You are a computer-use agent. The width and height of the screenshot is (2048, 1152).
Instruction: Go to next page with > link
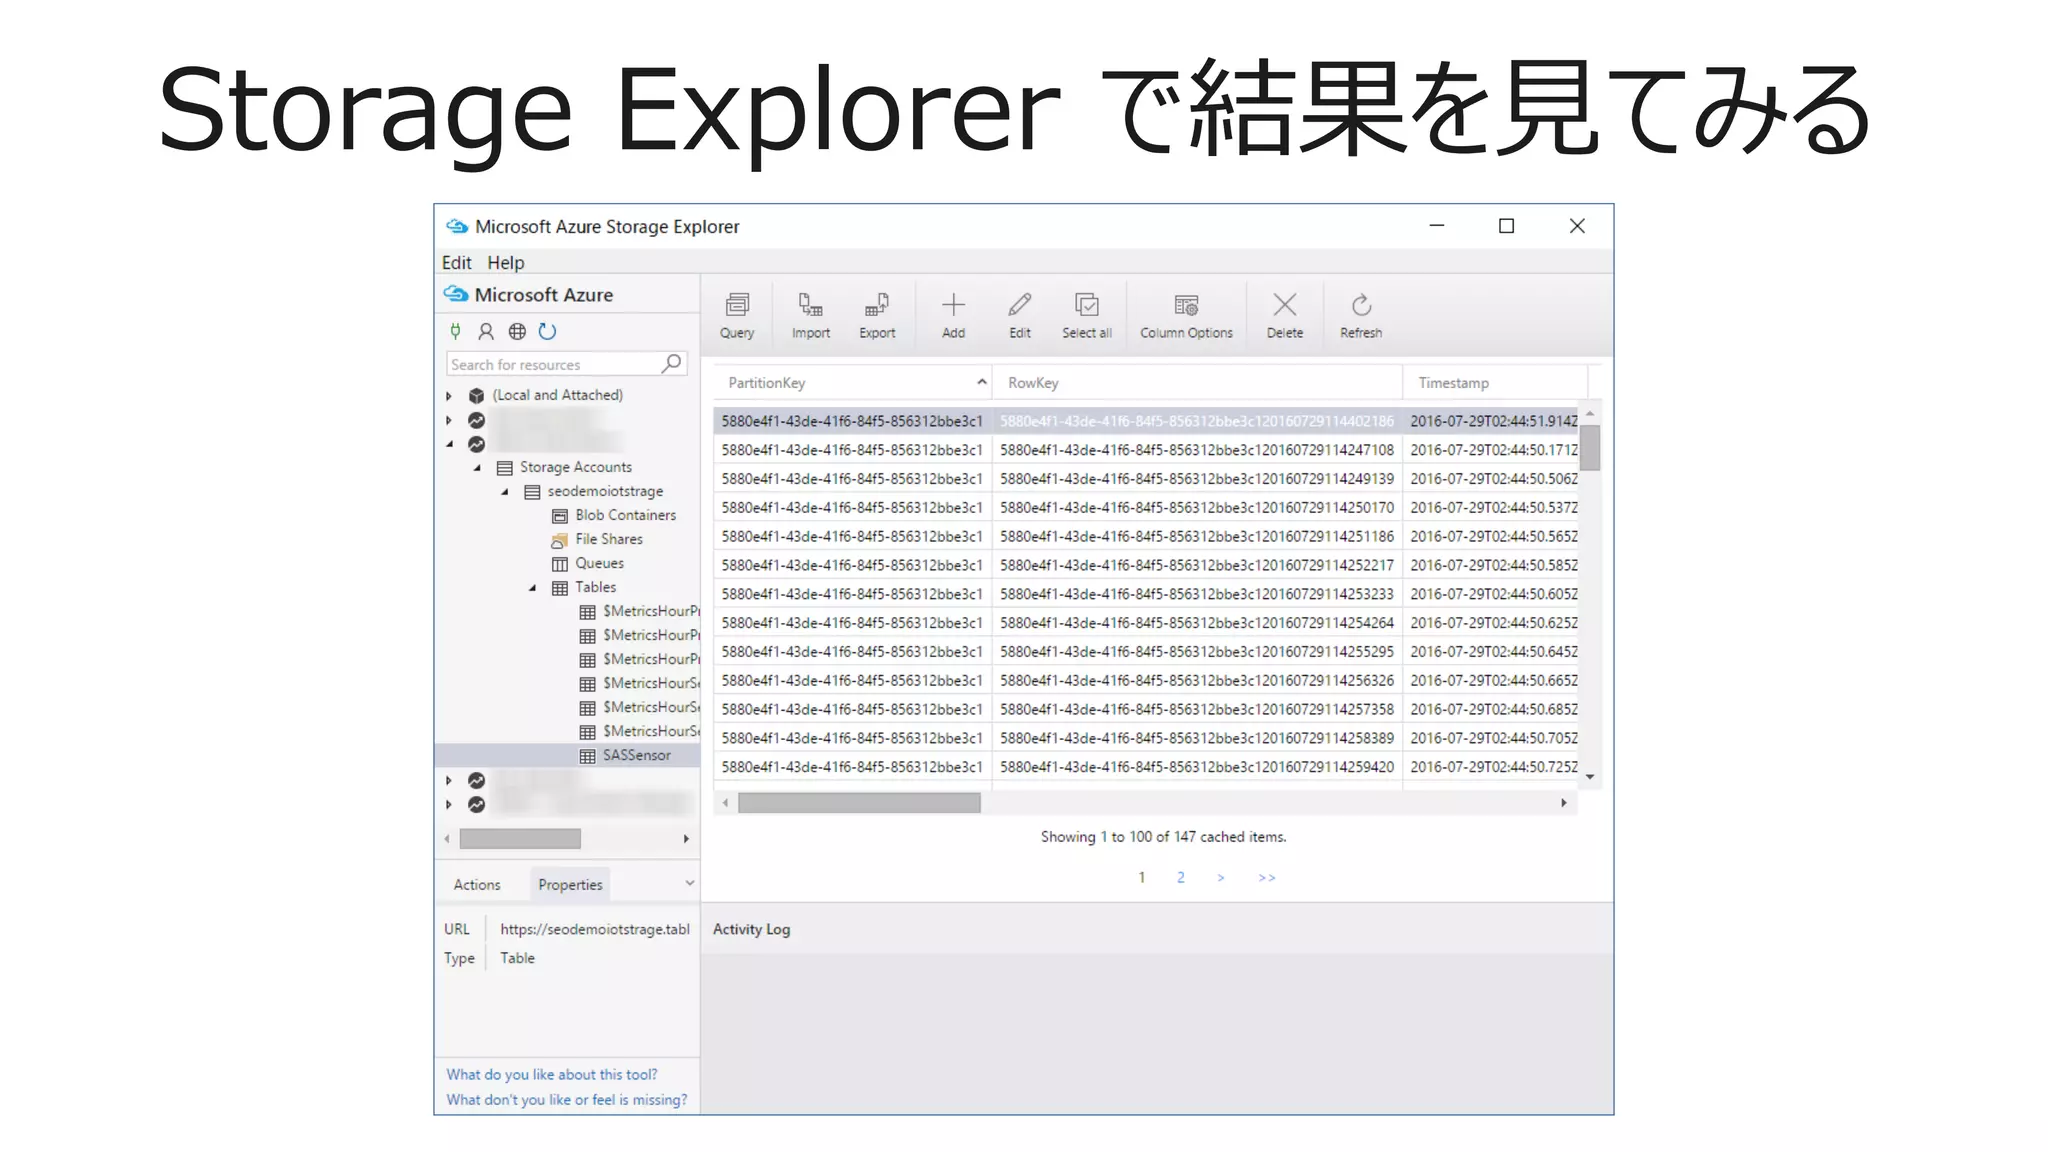[x=1221, y=877]
